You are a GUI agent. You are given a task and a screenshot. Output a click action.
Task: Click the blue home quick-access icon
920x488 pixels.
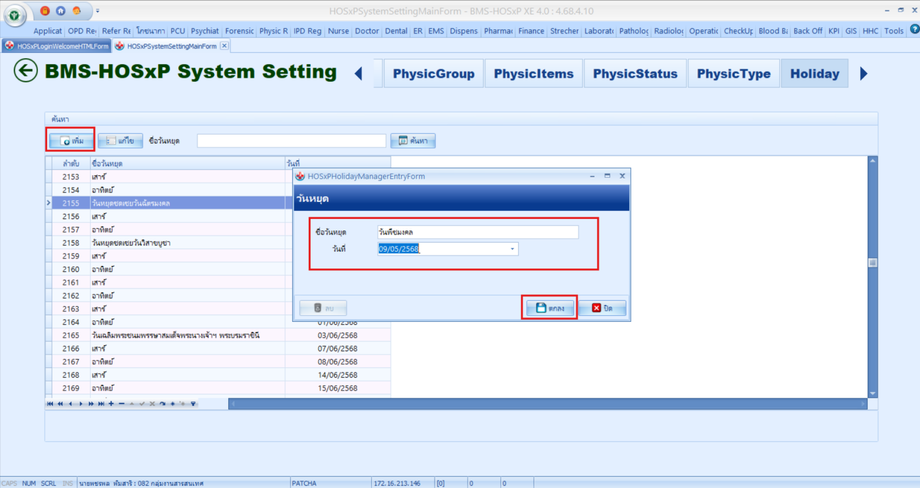60,11
